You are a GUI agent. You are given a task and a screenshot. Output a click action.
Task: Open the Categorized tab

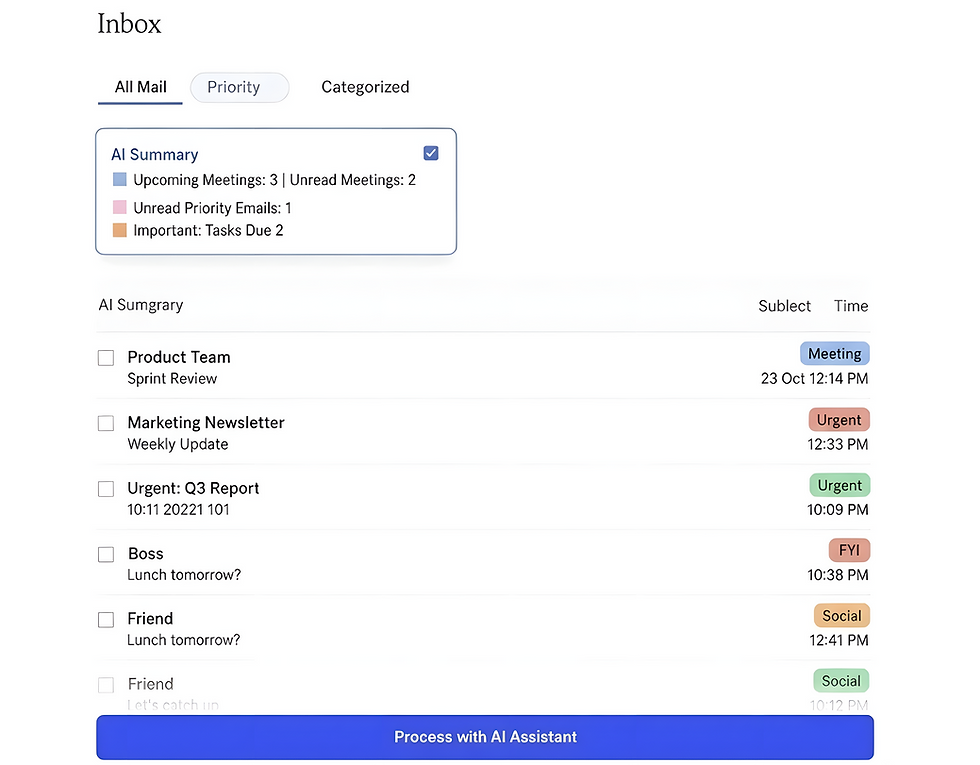365,87
